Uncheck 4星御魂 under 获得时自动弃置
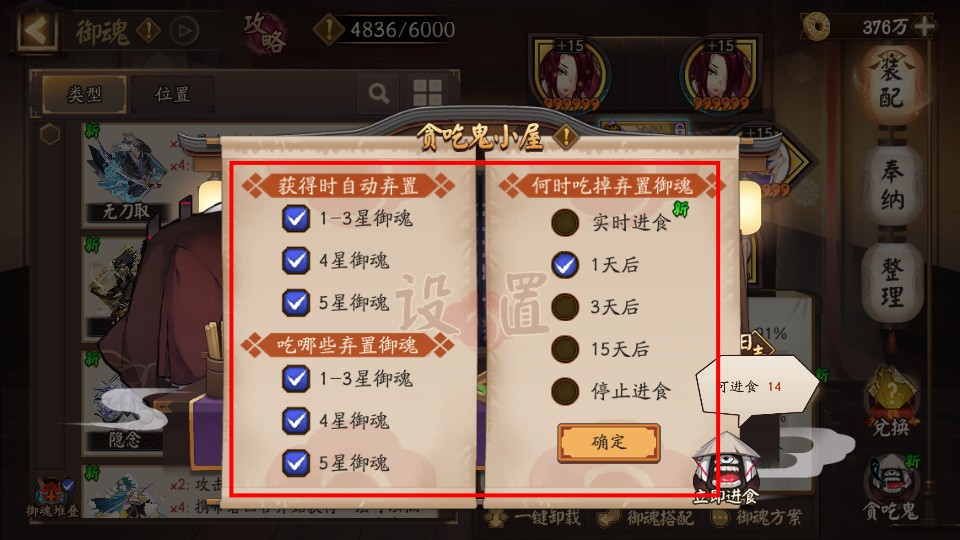This screenshot has width=960, height=540. pos(296,260)
